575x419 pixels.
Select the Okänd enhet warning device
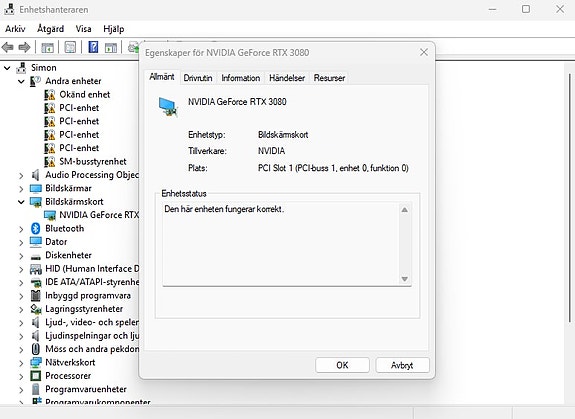84,95
